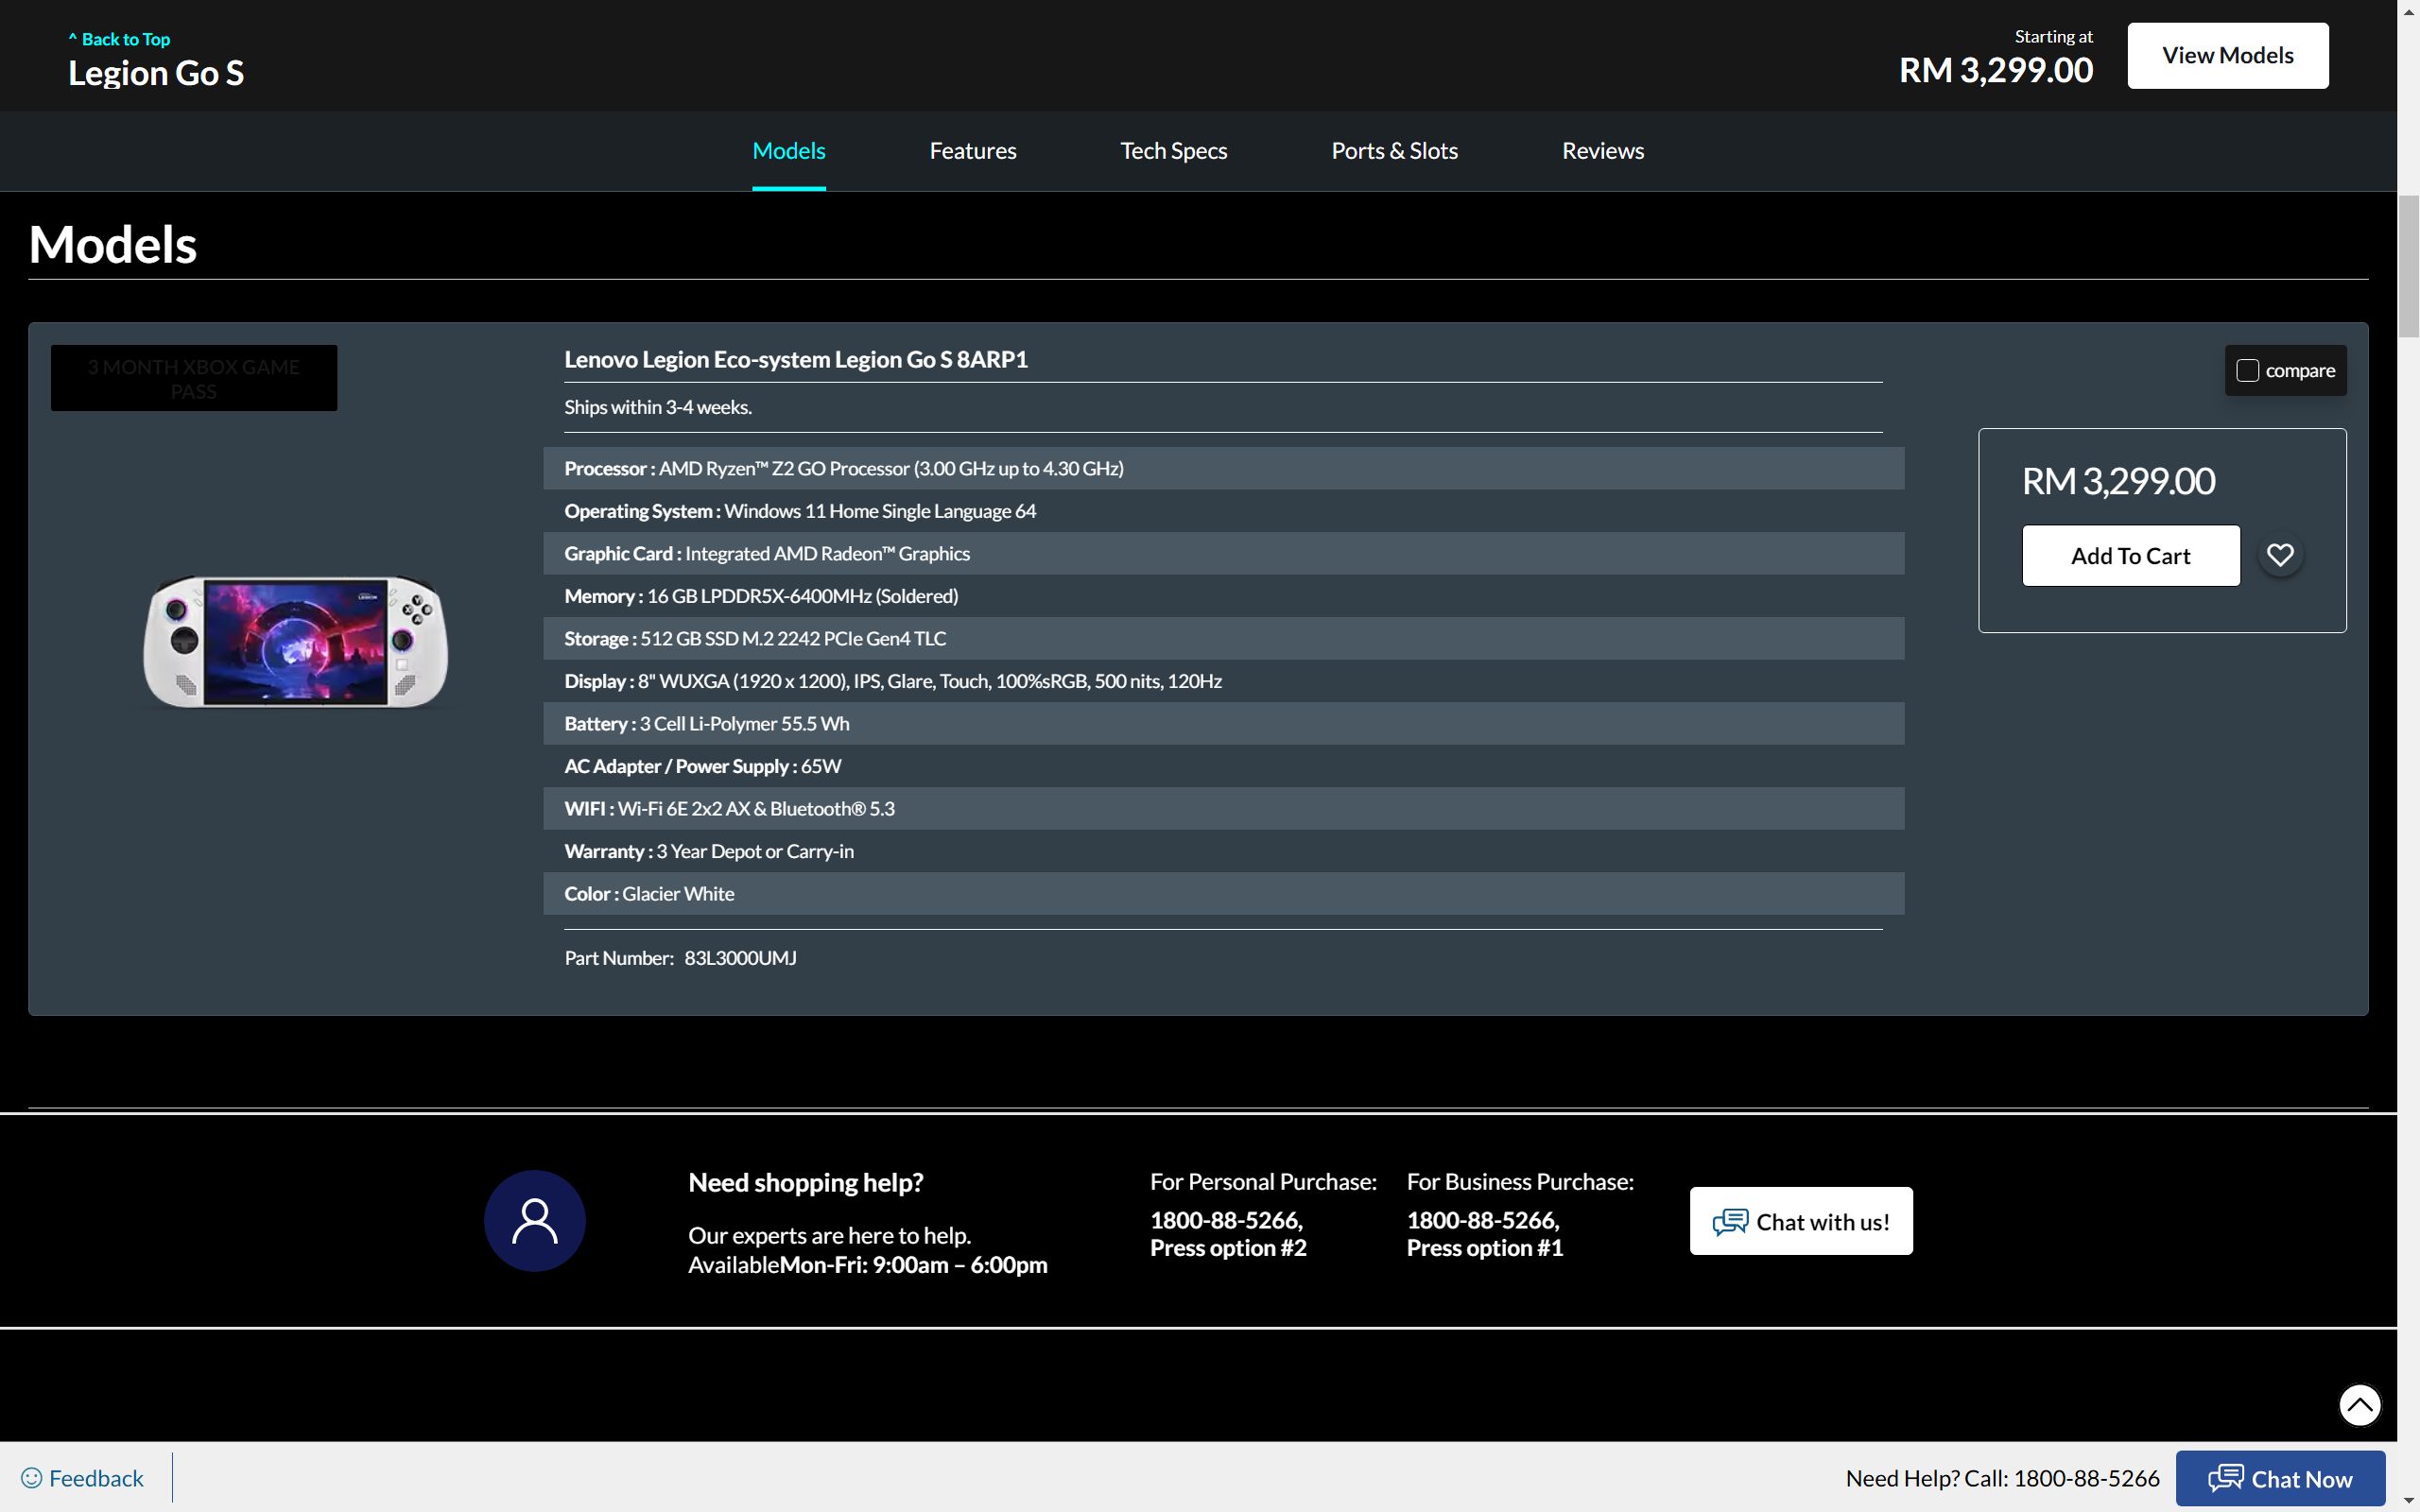Click the 3 Month Xbox Game Pass badge
Image resolution: width=2420 pixels, height=1512 pixels.
point(194,378)
